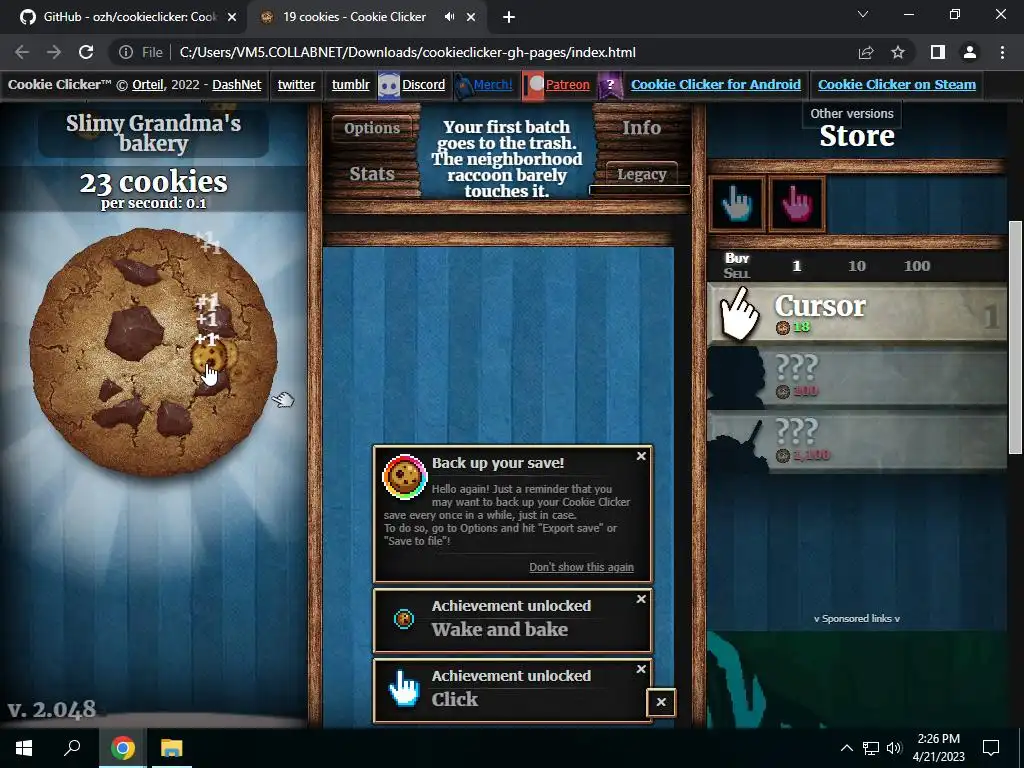
Task: Click Don't show this again link
Action: tap(581, 567)
